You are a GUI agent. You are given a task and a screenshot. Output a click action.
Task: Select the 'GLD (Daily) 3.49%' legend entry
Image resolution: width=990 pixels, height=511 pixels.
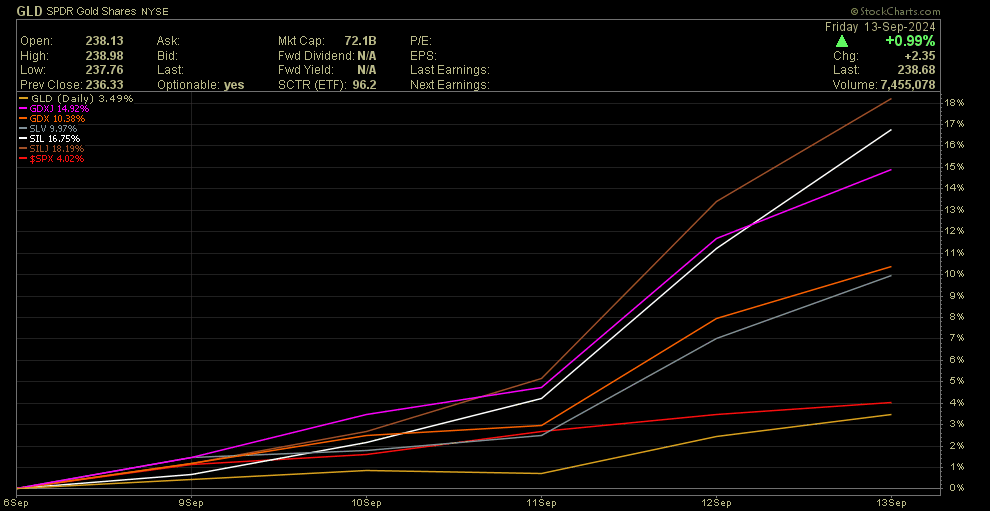[x=76, y=99]
